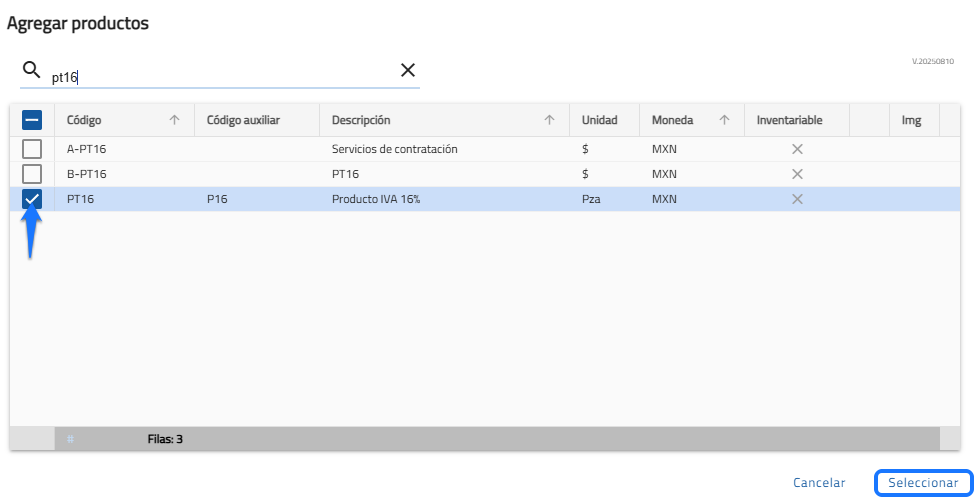Click the Inventariable column header
This screenshot has width=979, height=501.
[789, 120]
